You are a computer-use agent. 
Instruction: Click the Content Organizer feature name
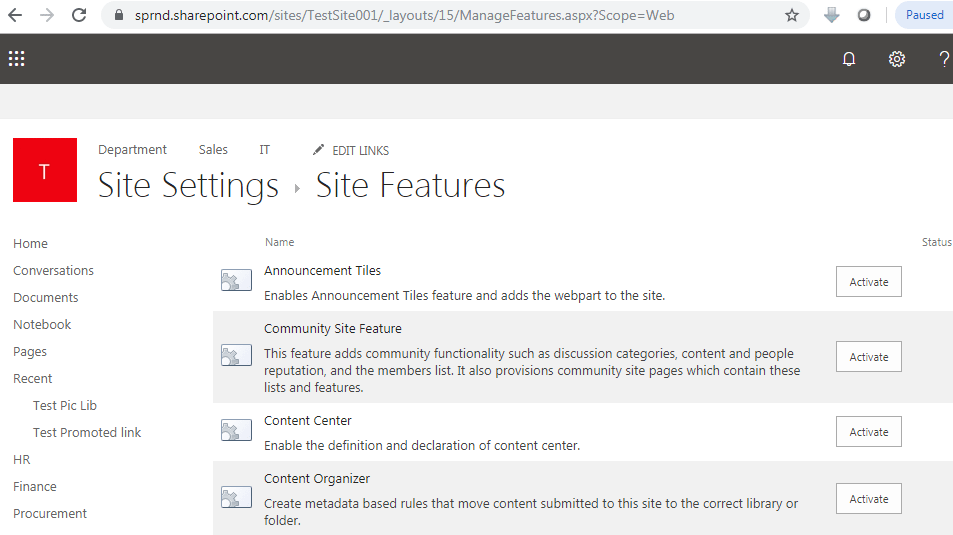(317, 479)
